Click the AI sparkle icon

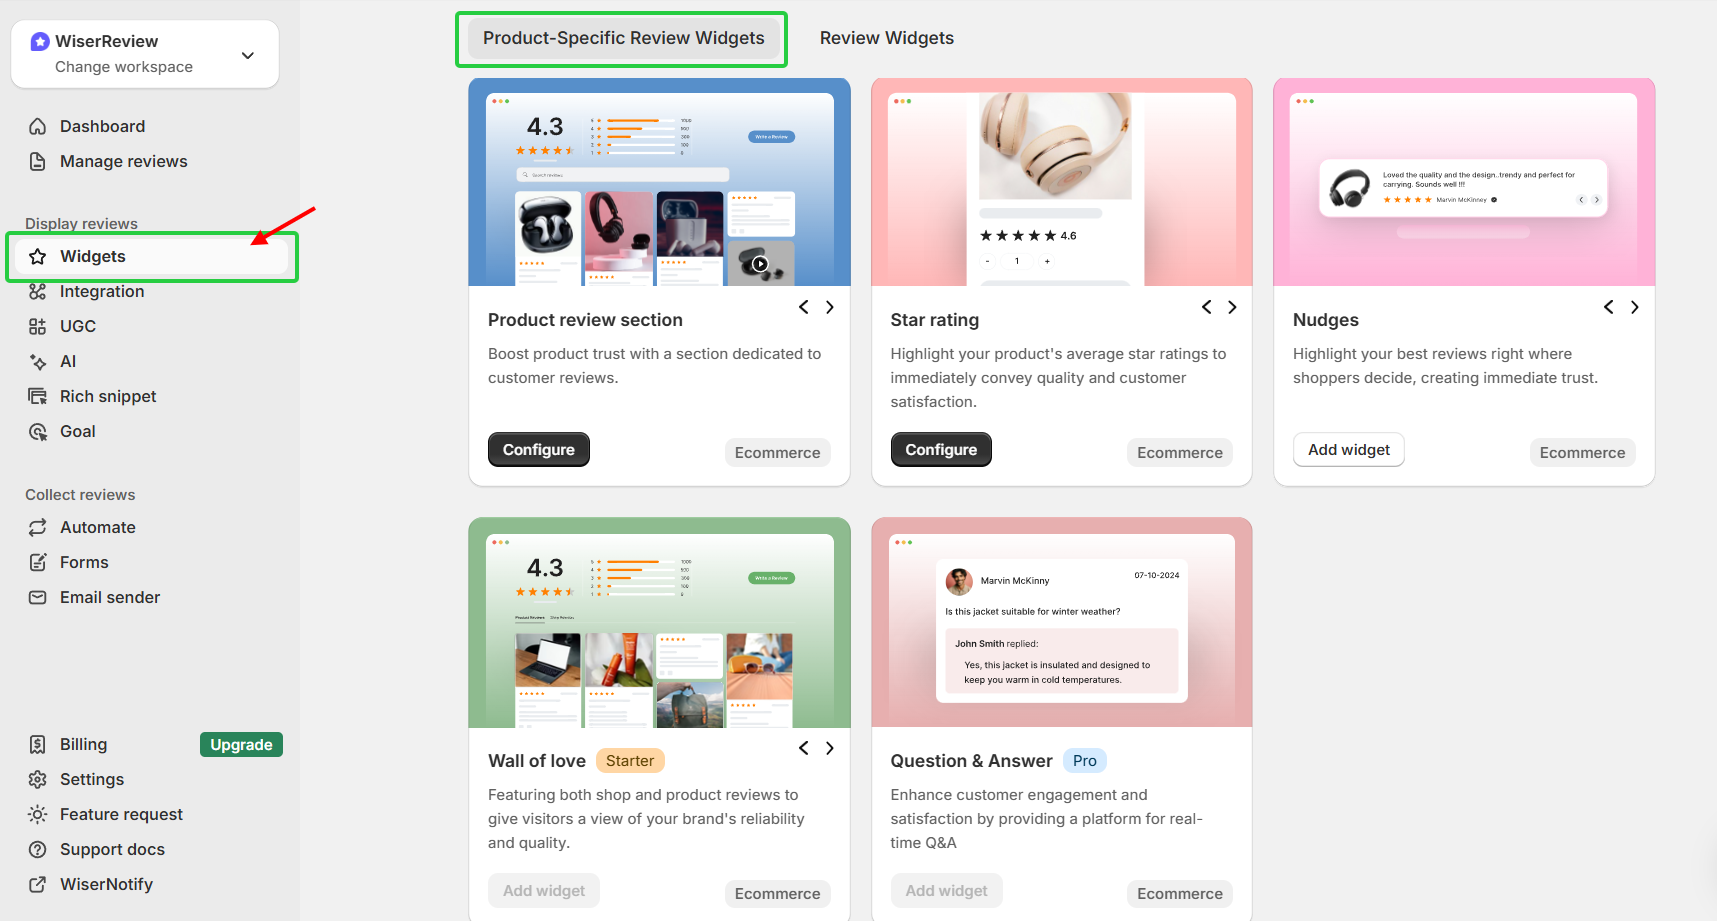(x=38, y=361)
